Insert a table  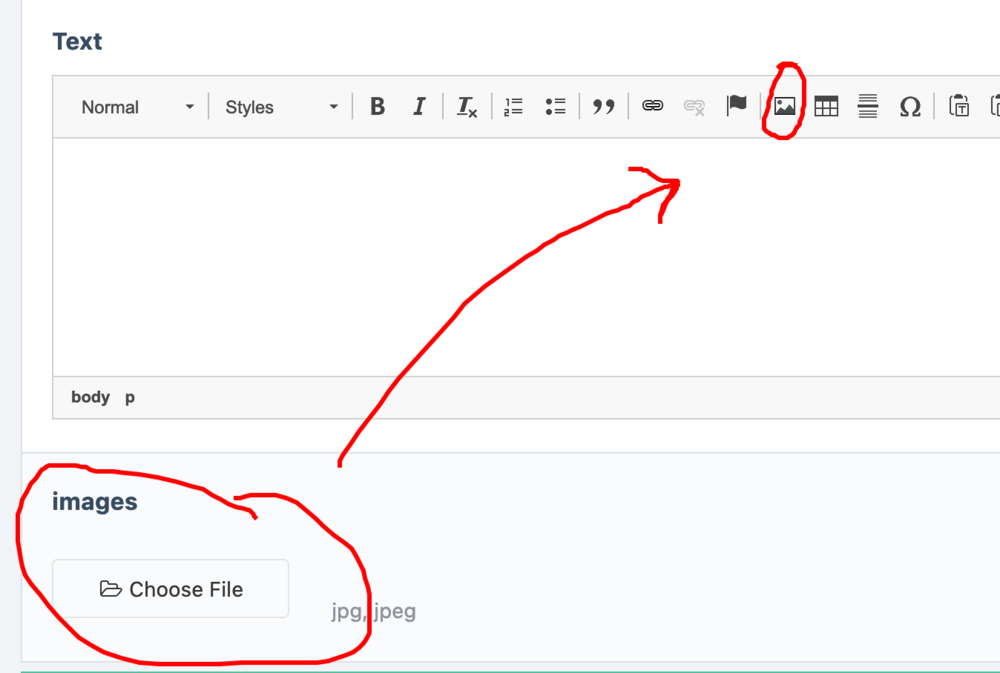pyautogui.click(x=826, y=107)
